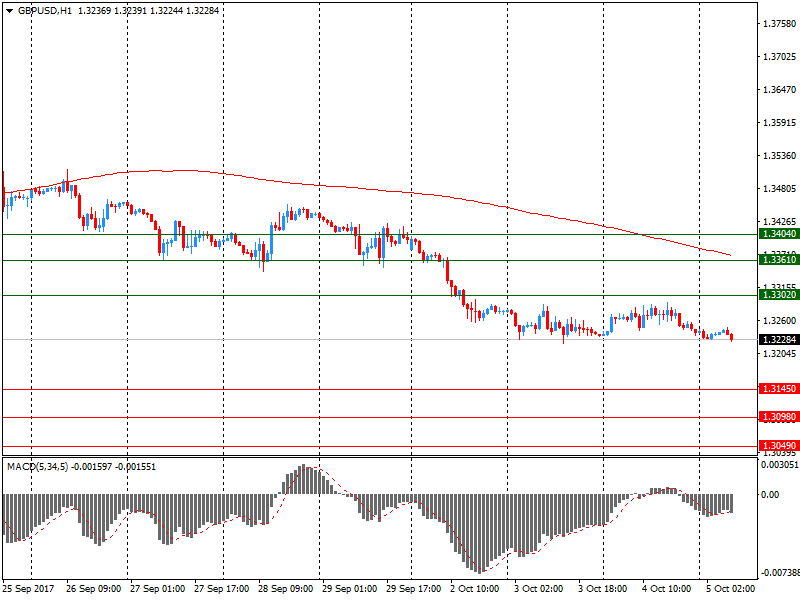Viewport: 800px width, 600px height.
Task: Click the 1.34805 price axis value
Action: tap(779, 189)
